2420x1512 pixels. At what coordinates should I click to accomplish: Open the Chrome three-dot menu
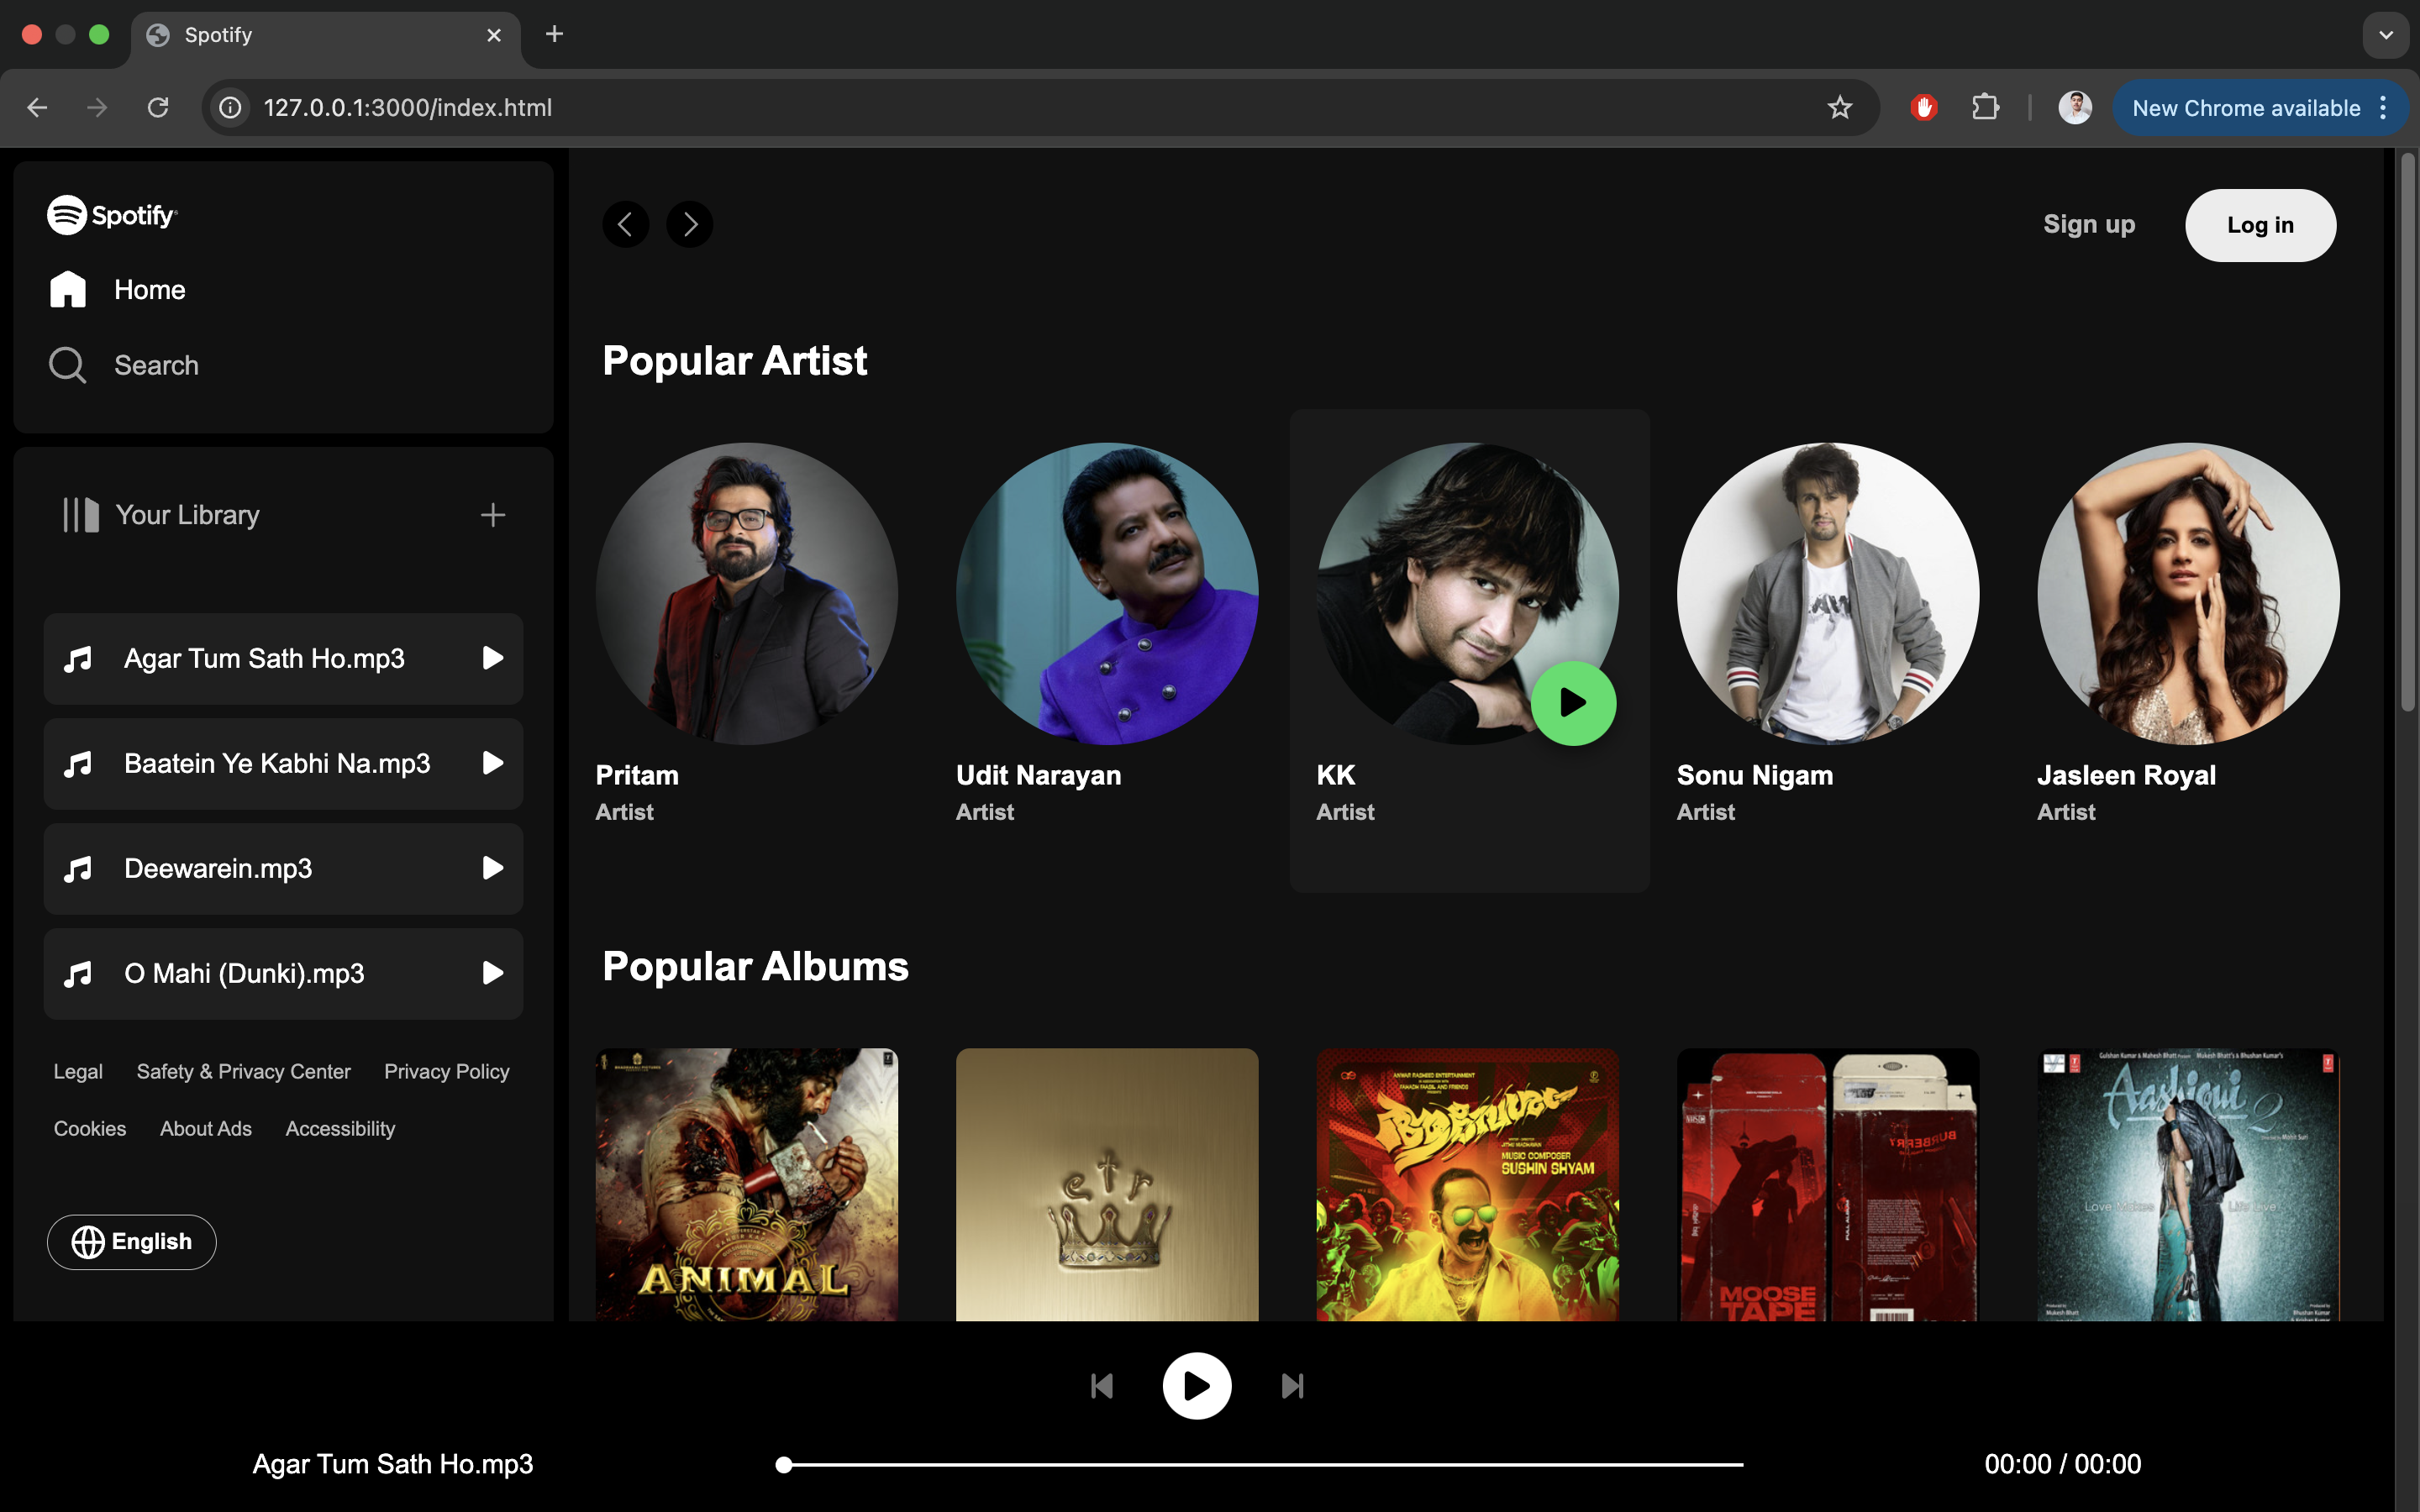point(2384,108)
